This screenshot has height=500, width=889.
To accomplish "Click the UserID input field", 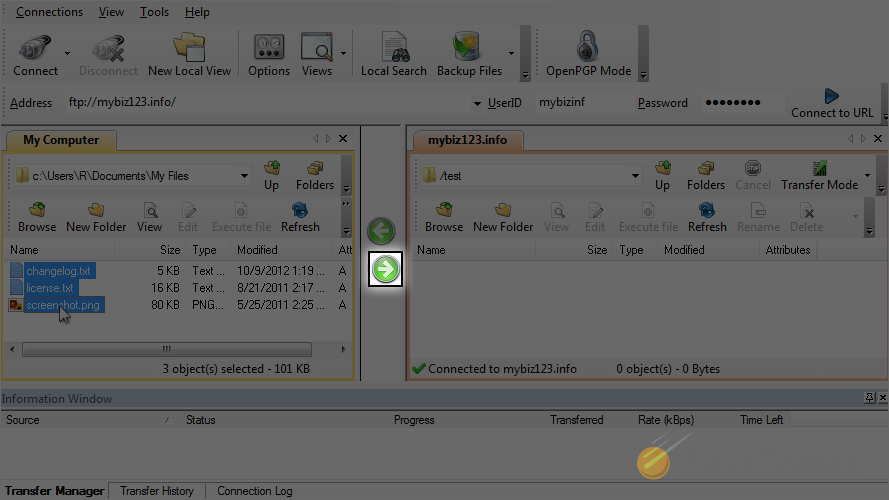I will (x=580, y=102).
